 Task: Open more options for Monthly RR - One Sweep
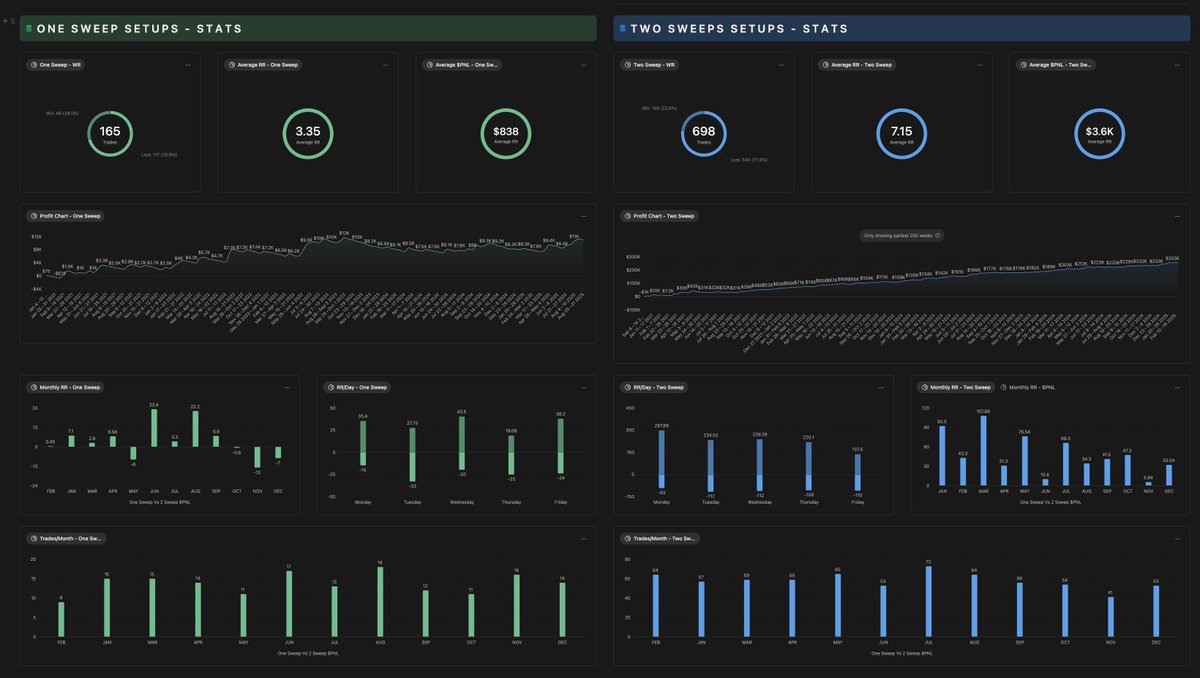[286, 387]
